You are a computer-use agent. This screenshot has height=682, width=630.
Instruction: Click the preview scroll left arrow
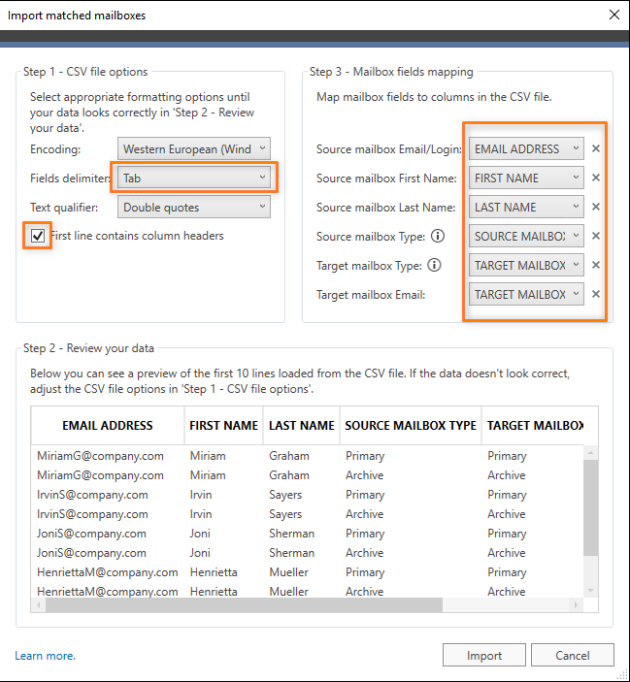click(x=39, y=605)
